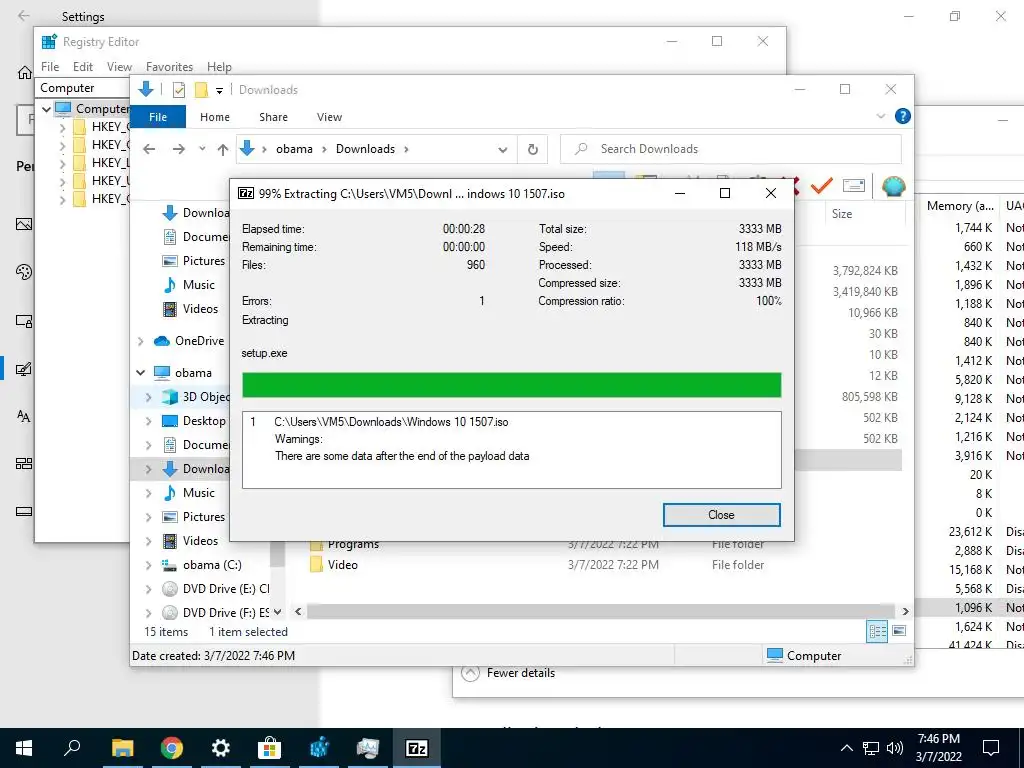Viewport: 1024px width, 768px height.
Task: Expand the Desktop tree node
Action: click(x=149, y=421)
